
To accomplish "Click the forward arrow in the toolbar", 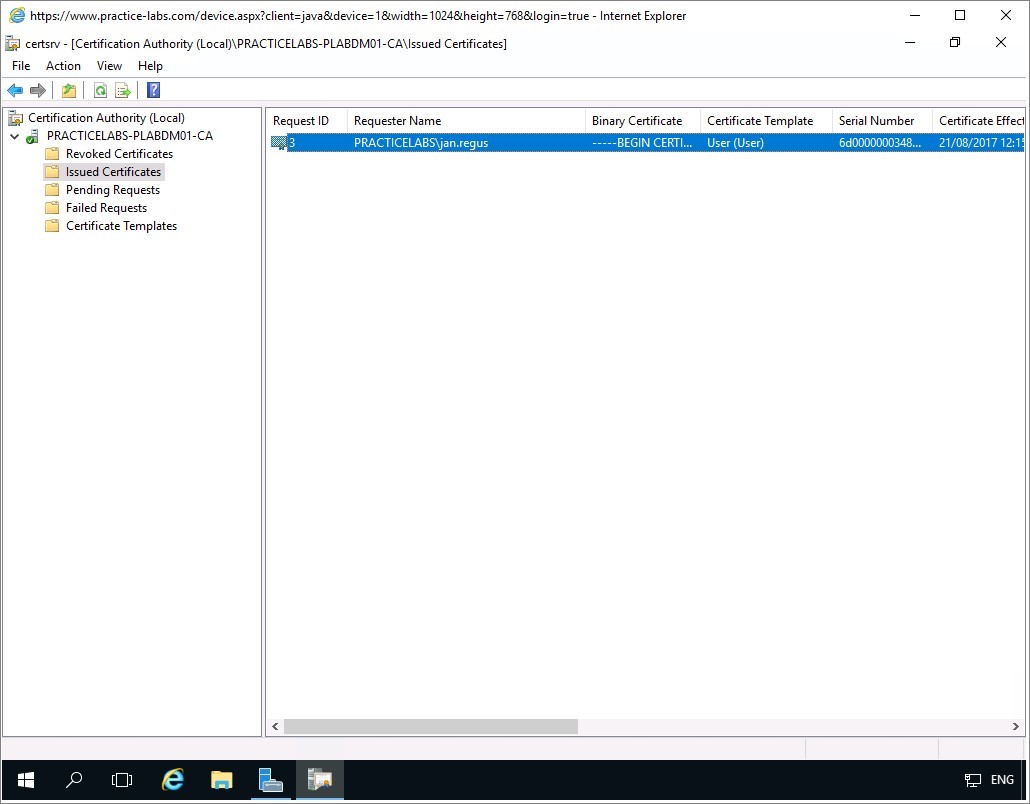I will [38, 91].
